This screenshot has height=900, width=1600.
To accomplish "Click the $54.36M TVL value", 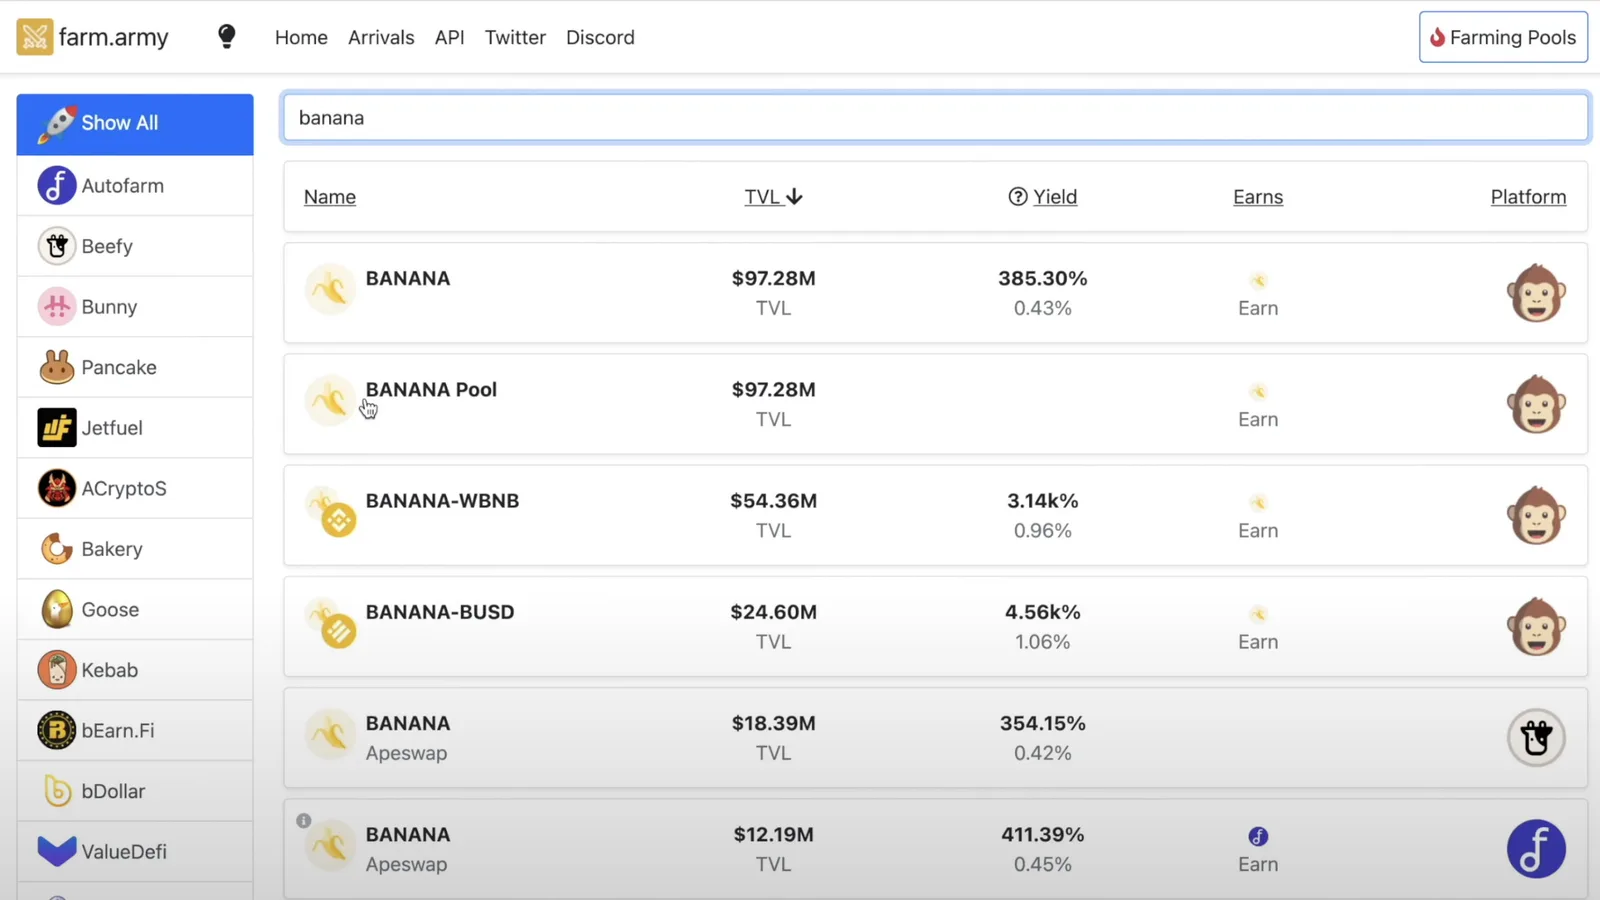I will [x=774, y=501].
